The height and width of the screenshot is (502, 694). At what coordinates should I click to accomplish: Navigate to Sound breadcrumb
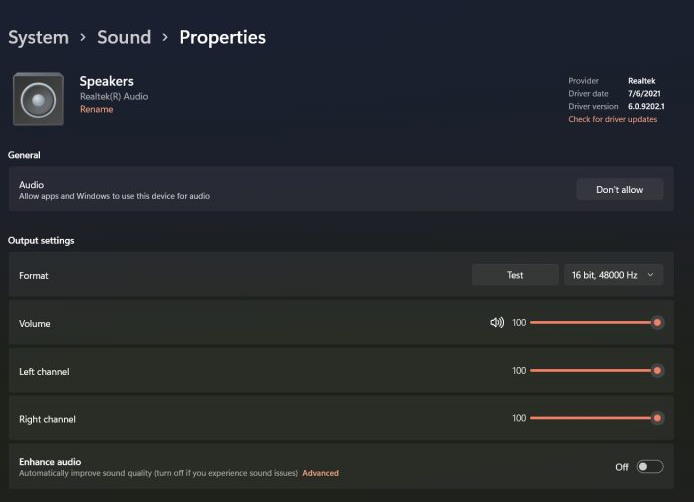point(124,37)
